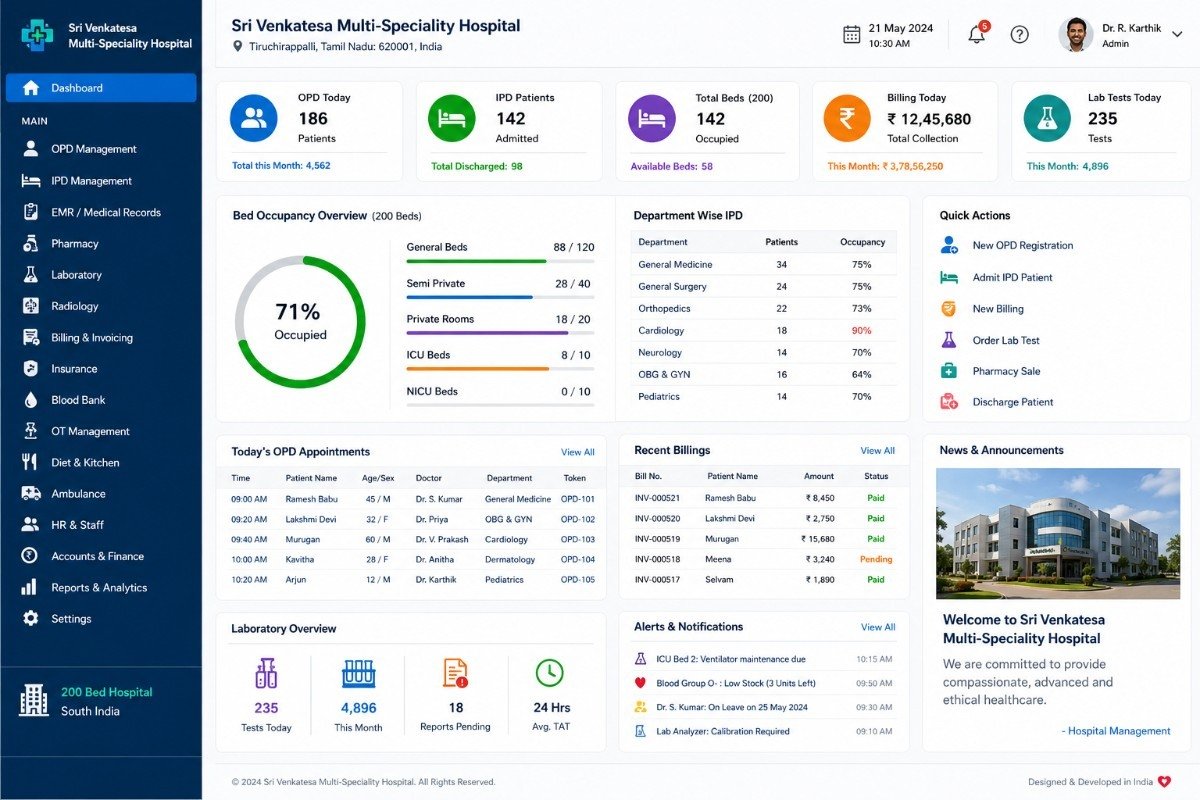The height and width of the screenshot is (800, 1200).
Task: Click the 71% Occupied donut chart
Action: [x=300, y=321]
